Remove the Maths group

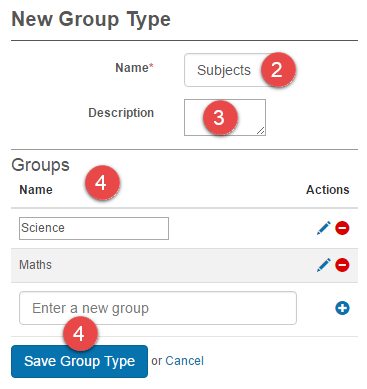pos(342,265)
